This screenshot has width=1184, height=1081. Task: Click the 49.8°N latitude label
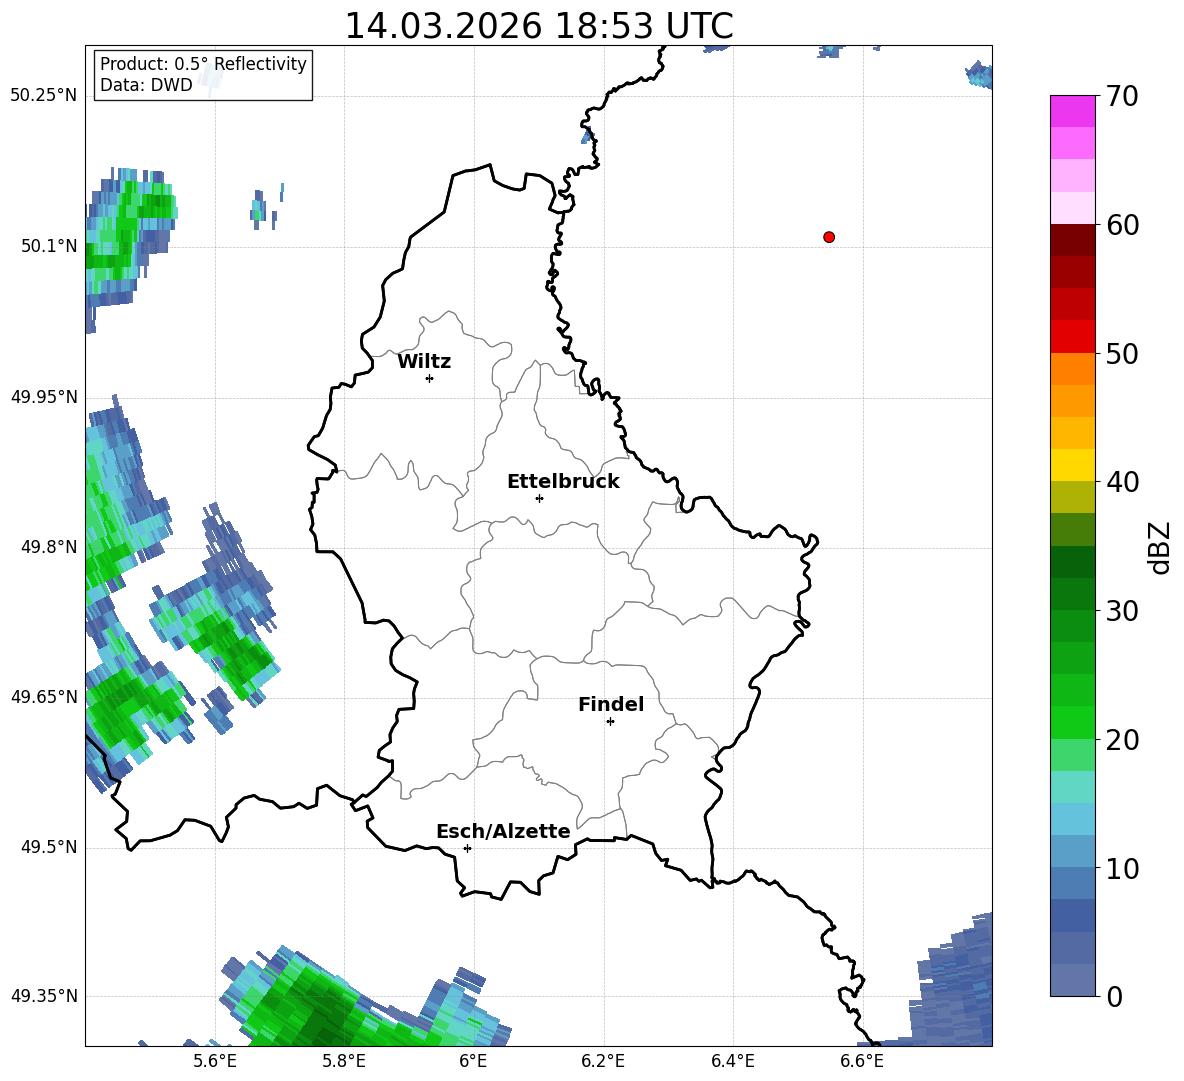tap(49, 547)
